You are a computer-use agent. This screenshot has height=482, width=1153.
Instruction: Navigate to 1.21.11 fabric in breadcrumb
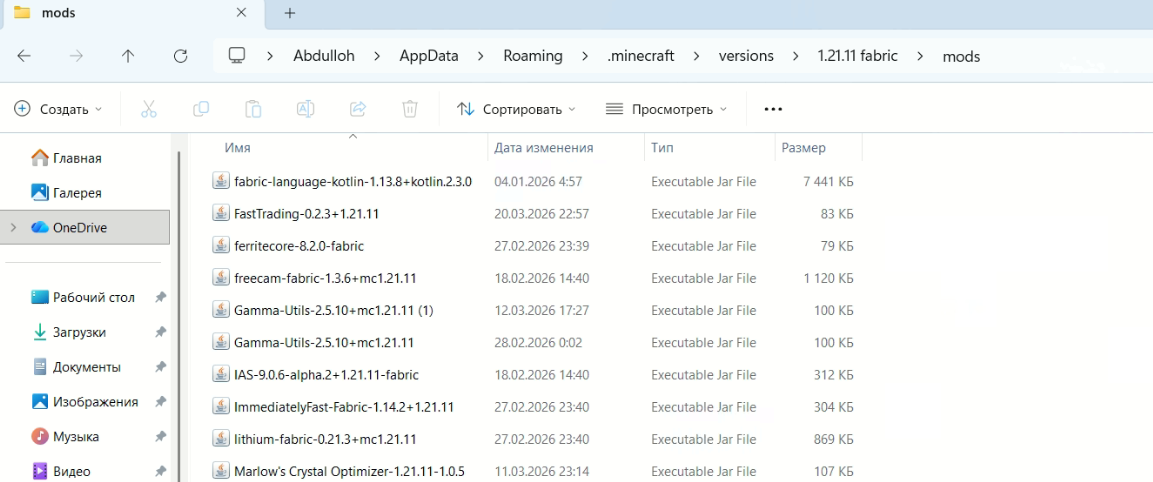857,56
